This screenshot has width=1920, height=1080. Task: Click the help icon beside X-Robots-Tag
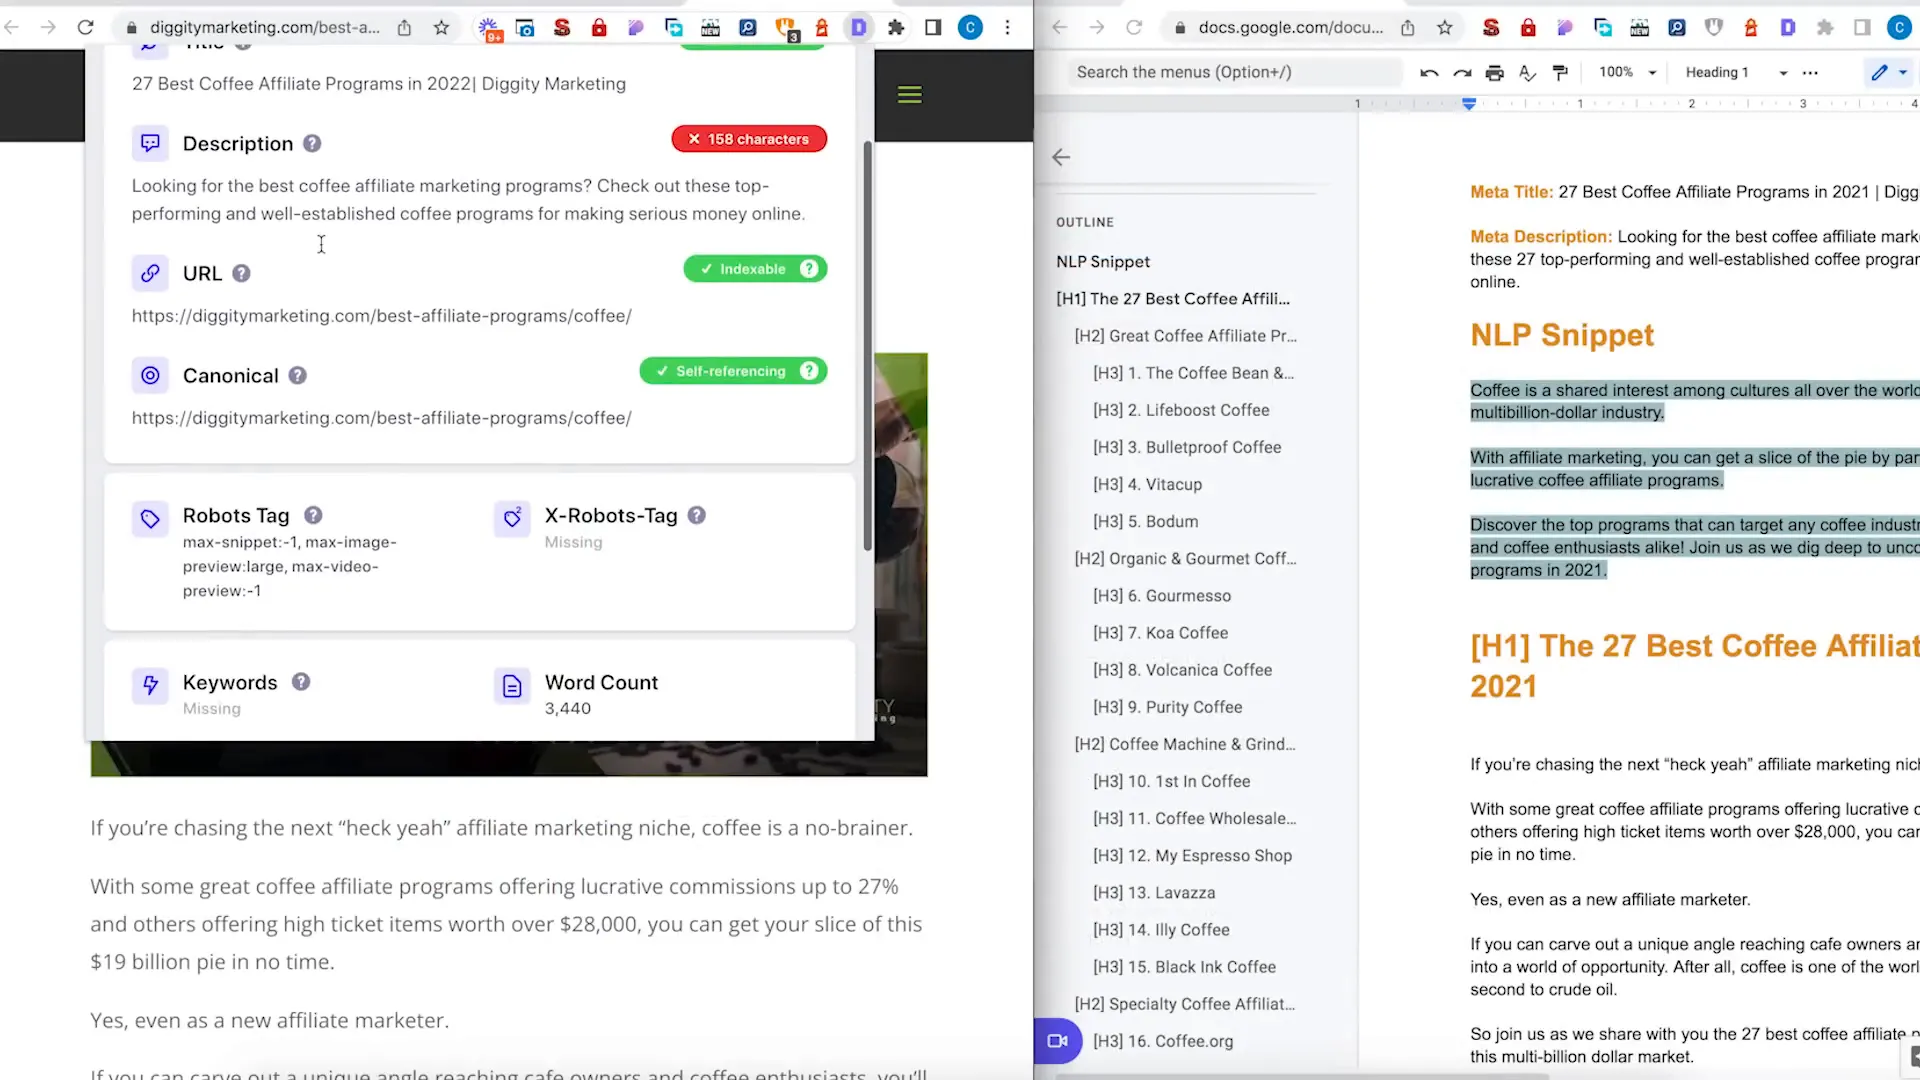(x=697, y=515)
